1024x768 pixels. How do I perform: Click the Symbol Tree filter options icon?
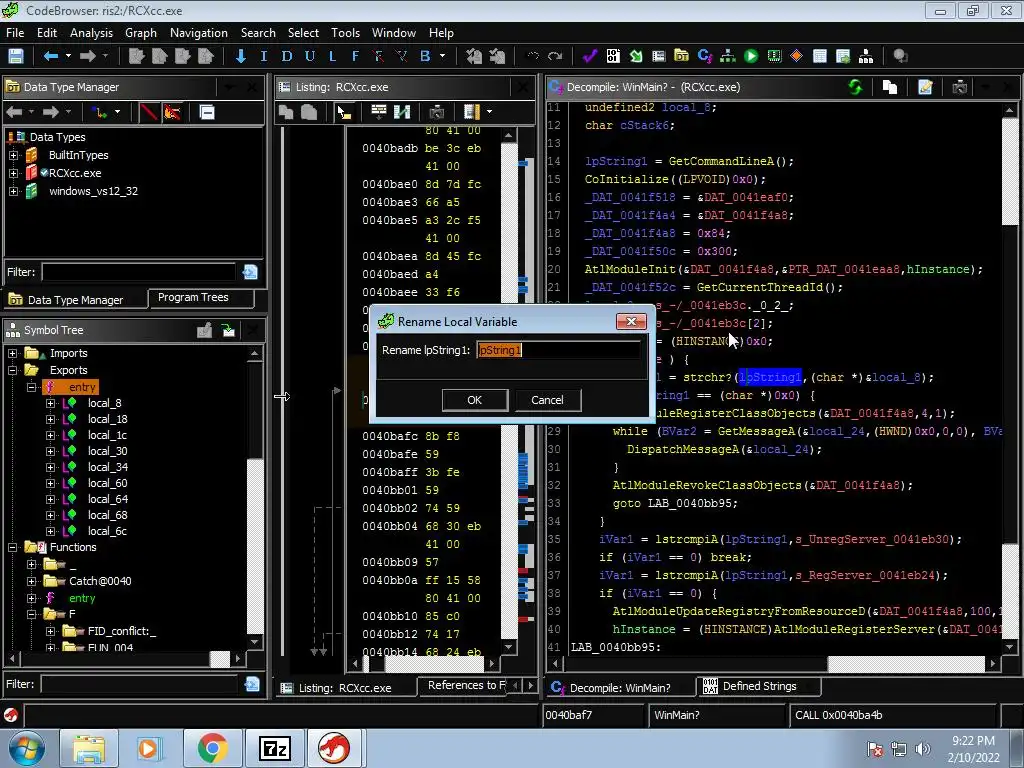tap(251, 684)
